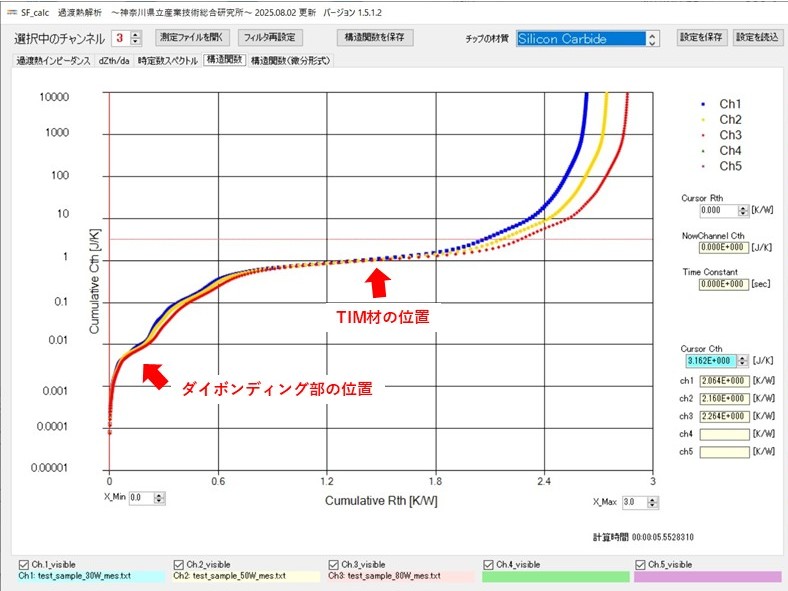Click the Cursor Cth value field
788x591 pixels.
[x=711, y=361]
